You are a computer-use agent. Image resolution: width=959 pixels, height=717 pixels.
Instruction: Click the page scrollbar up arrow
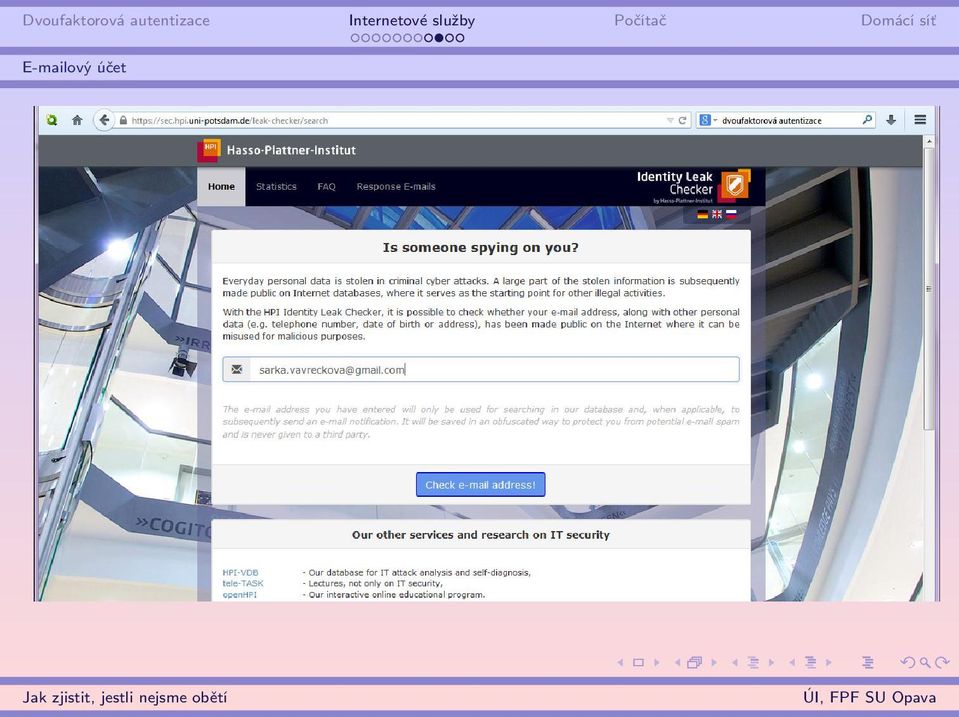[x=930, y=141]
